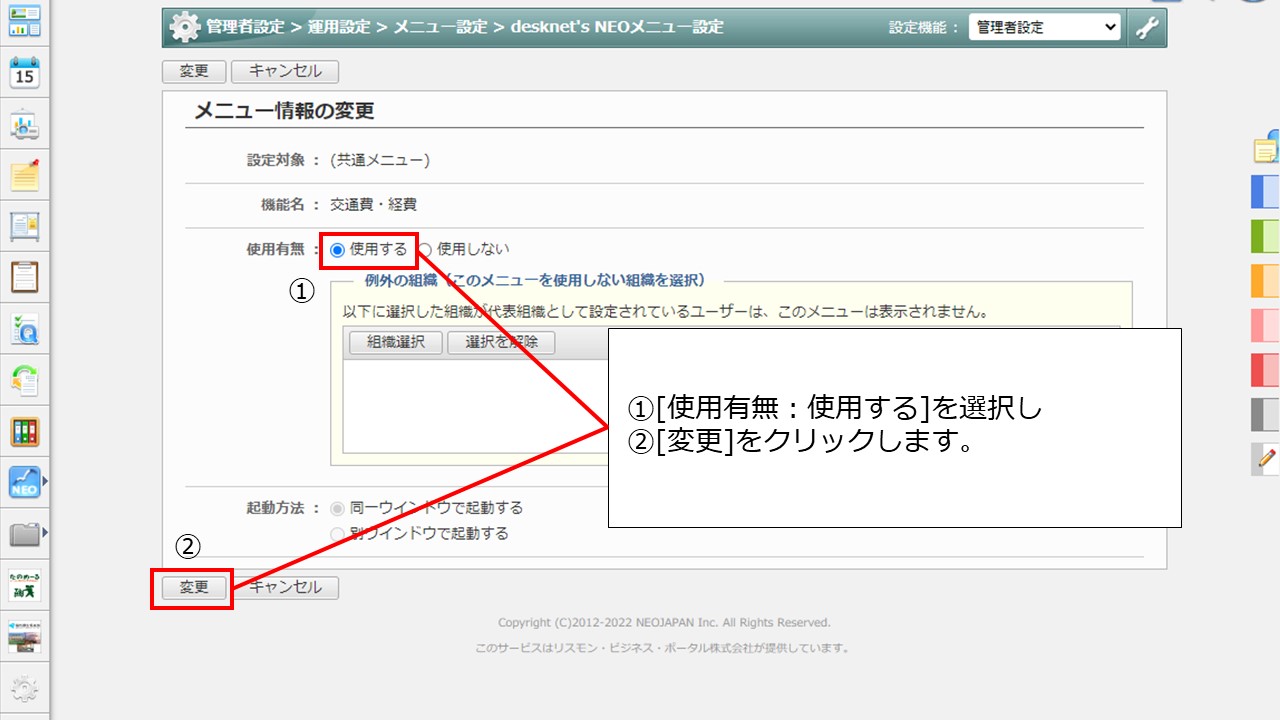Screen dimensions: 1280x720
Task: Open the clipboard icon in left sidebar
Action: tap(24, 277)
